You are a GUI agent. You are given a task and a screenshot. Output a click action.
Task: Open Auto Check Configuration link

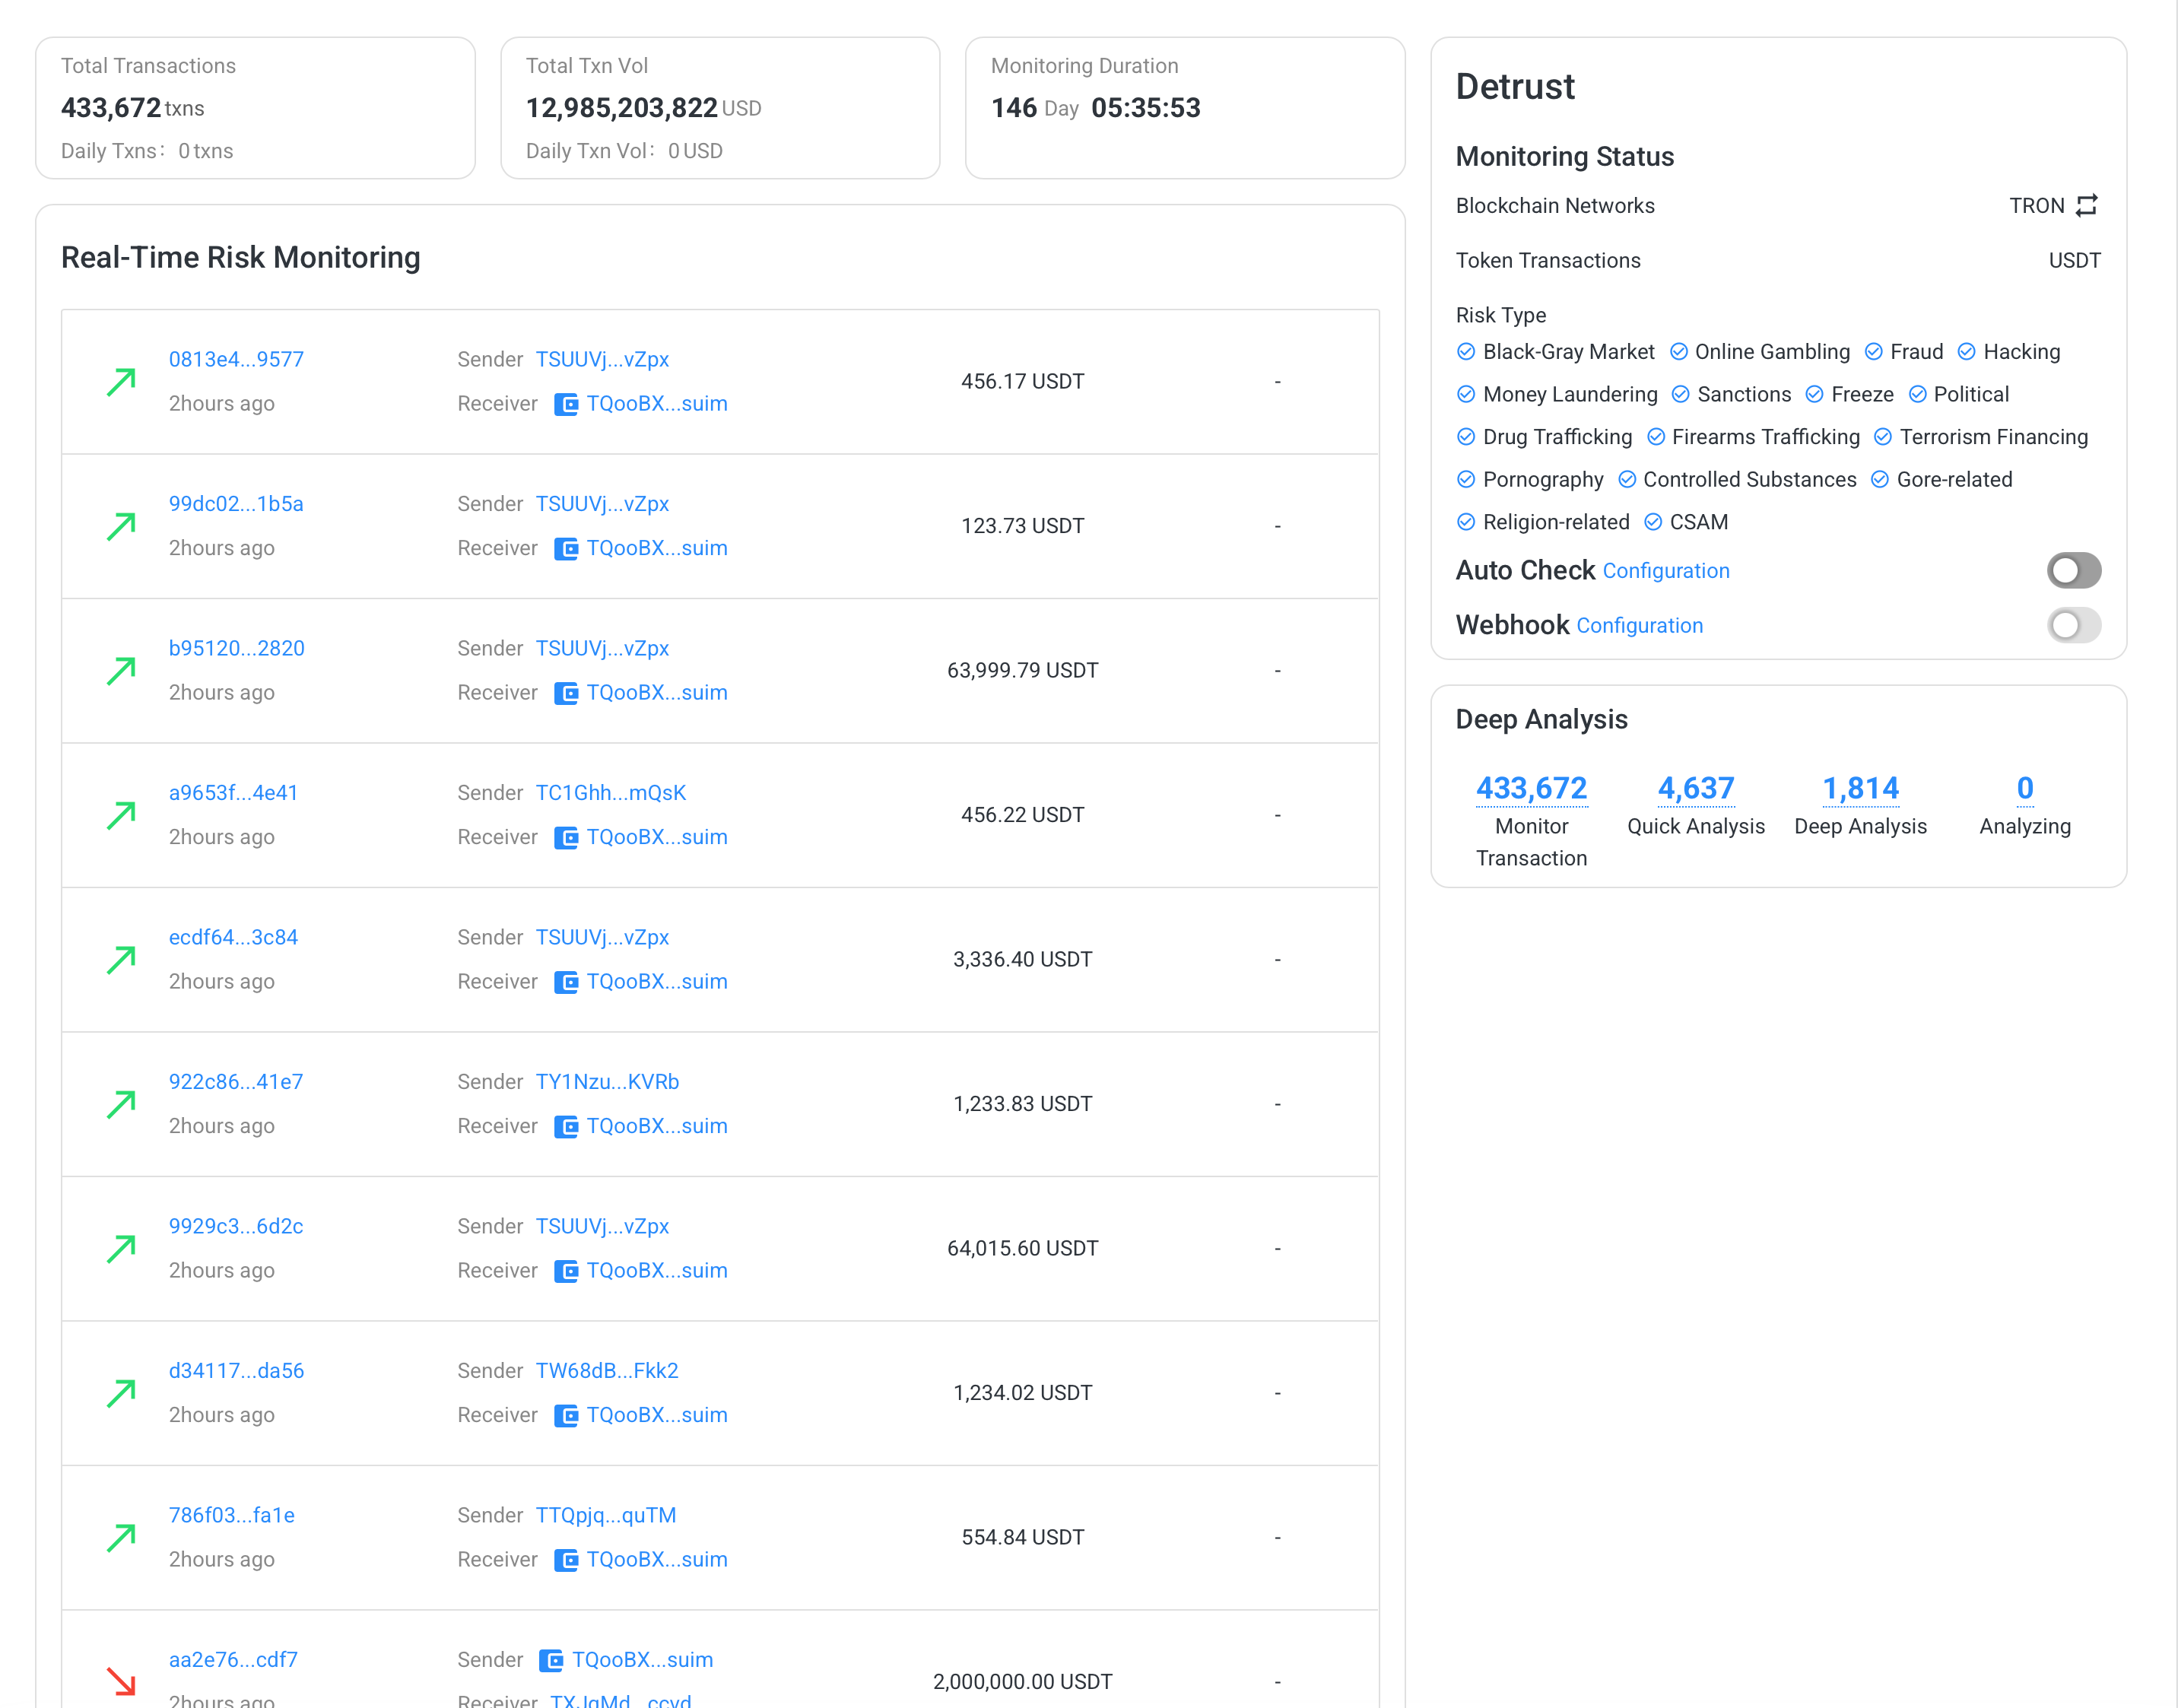click(x=1665, y=571)
